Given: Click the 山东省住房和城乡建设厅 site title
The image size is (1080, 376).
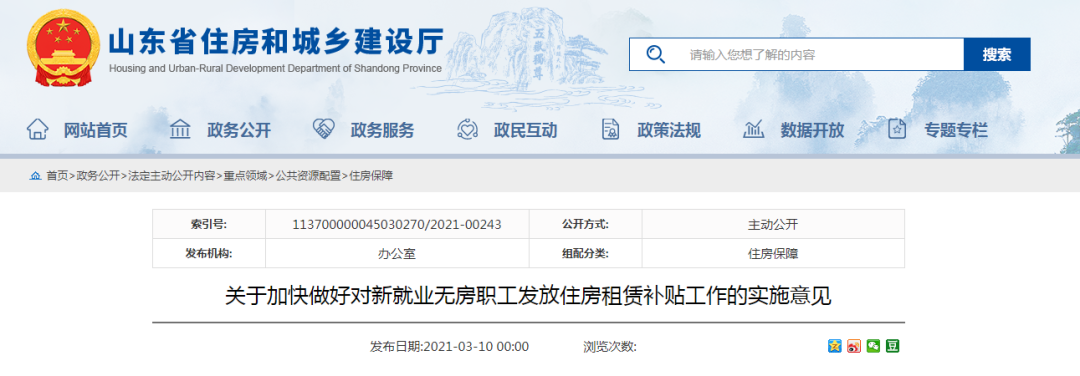Looking at the screenshot, I should pos(276,41).
